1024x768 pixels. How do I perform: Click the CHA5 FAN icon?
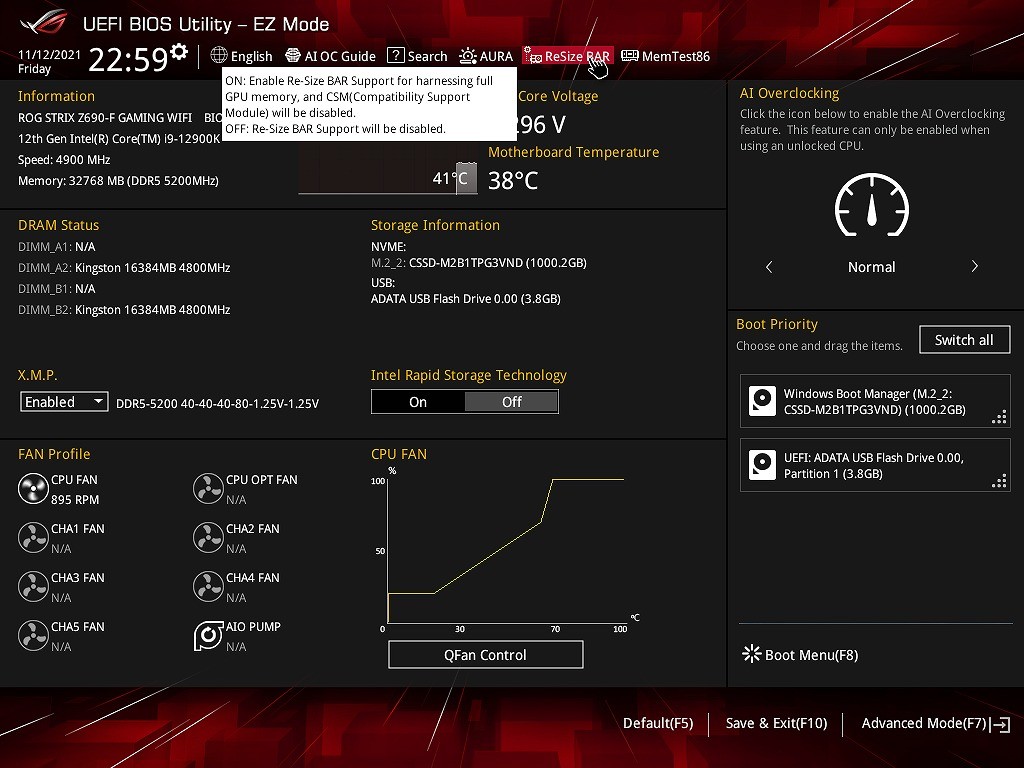pyautogui.click(x=33, y=635)
